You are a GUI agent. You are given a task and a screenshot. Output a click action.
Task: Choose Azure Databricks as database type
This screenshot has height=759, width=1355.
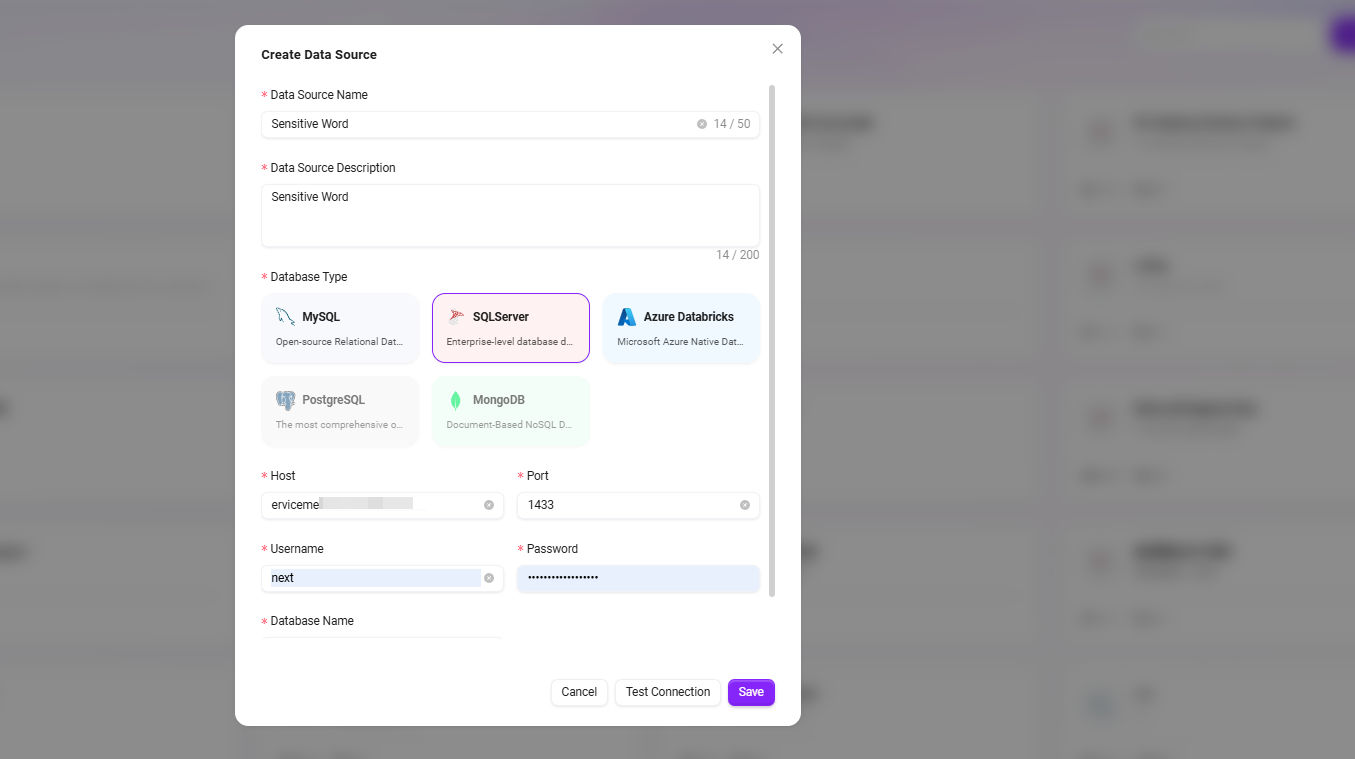(681, 328)
